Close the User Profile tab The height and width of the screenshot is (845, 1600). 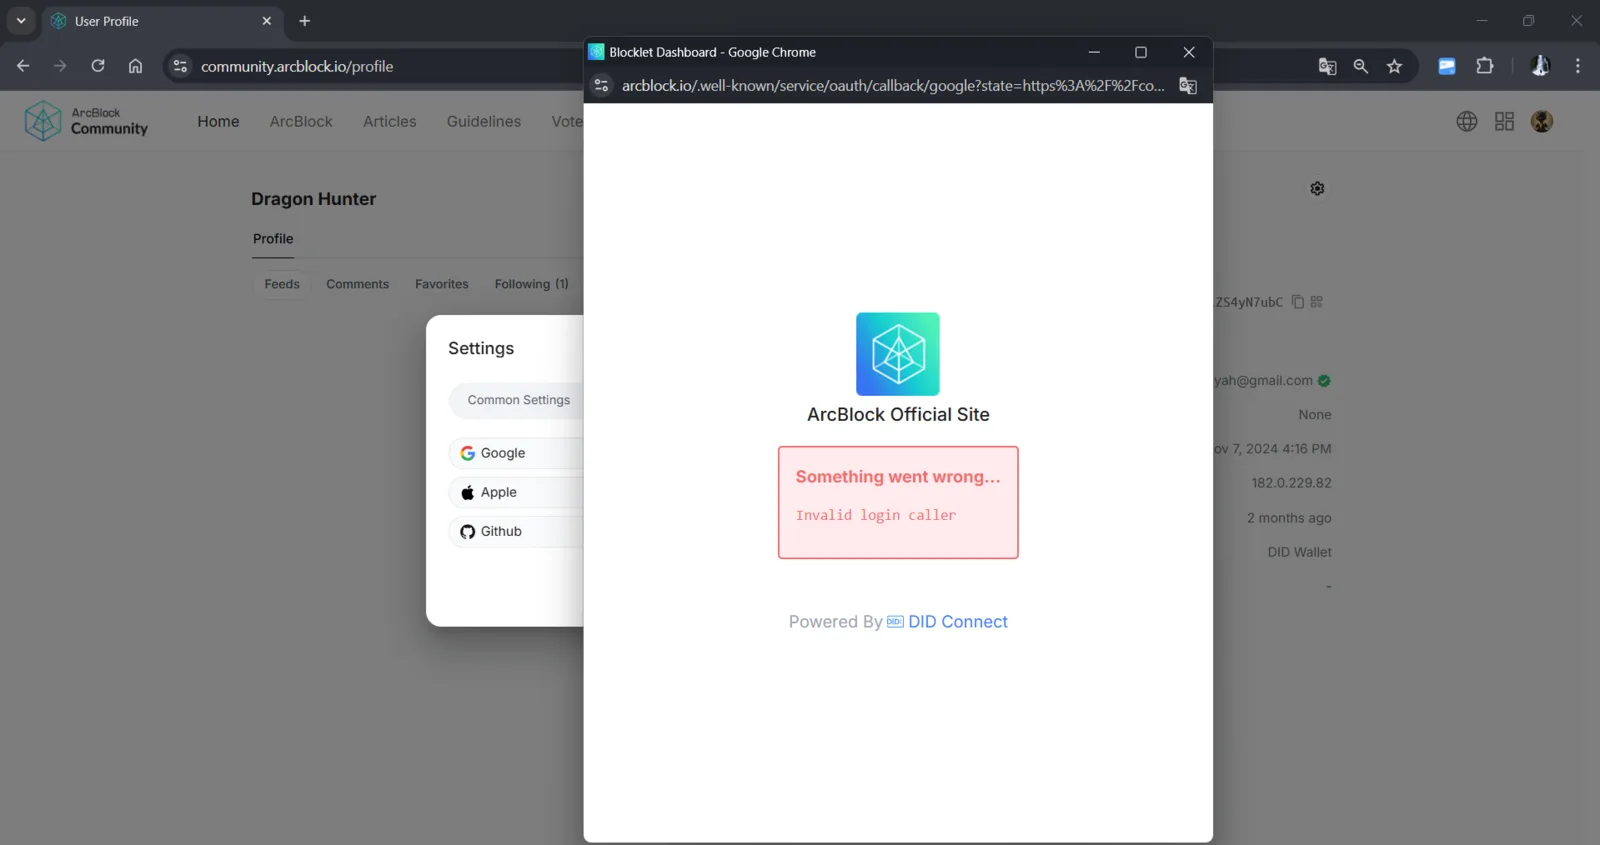click(267, 21)
